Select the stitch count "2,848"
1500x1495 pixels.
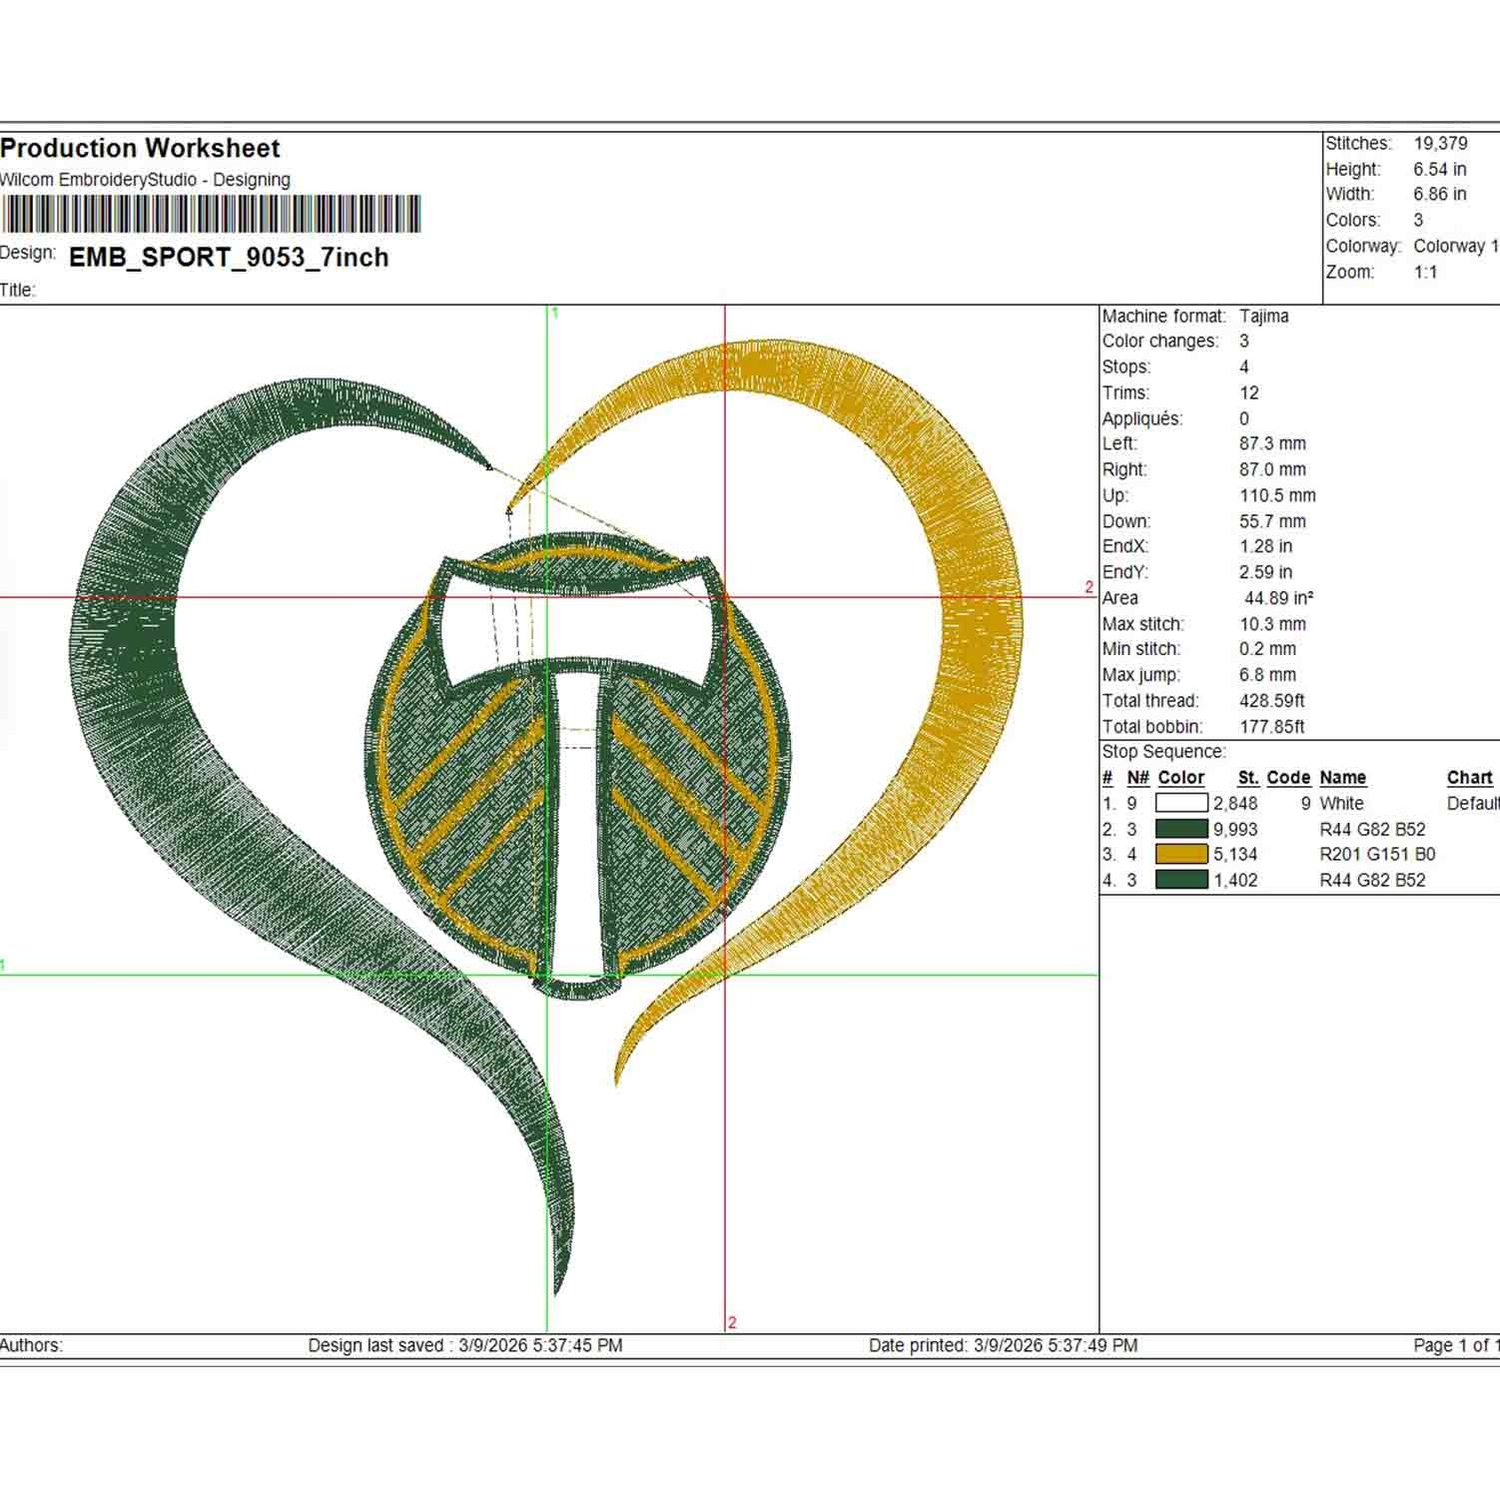(x=1235, y=804)
